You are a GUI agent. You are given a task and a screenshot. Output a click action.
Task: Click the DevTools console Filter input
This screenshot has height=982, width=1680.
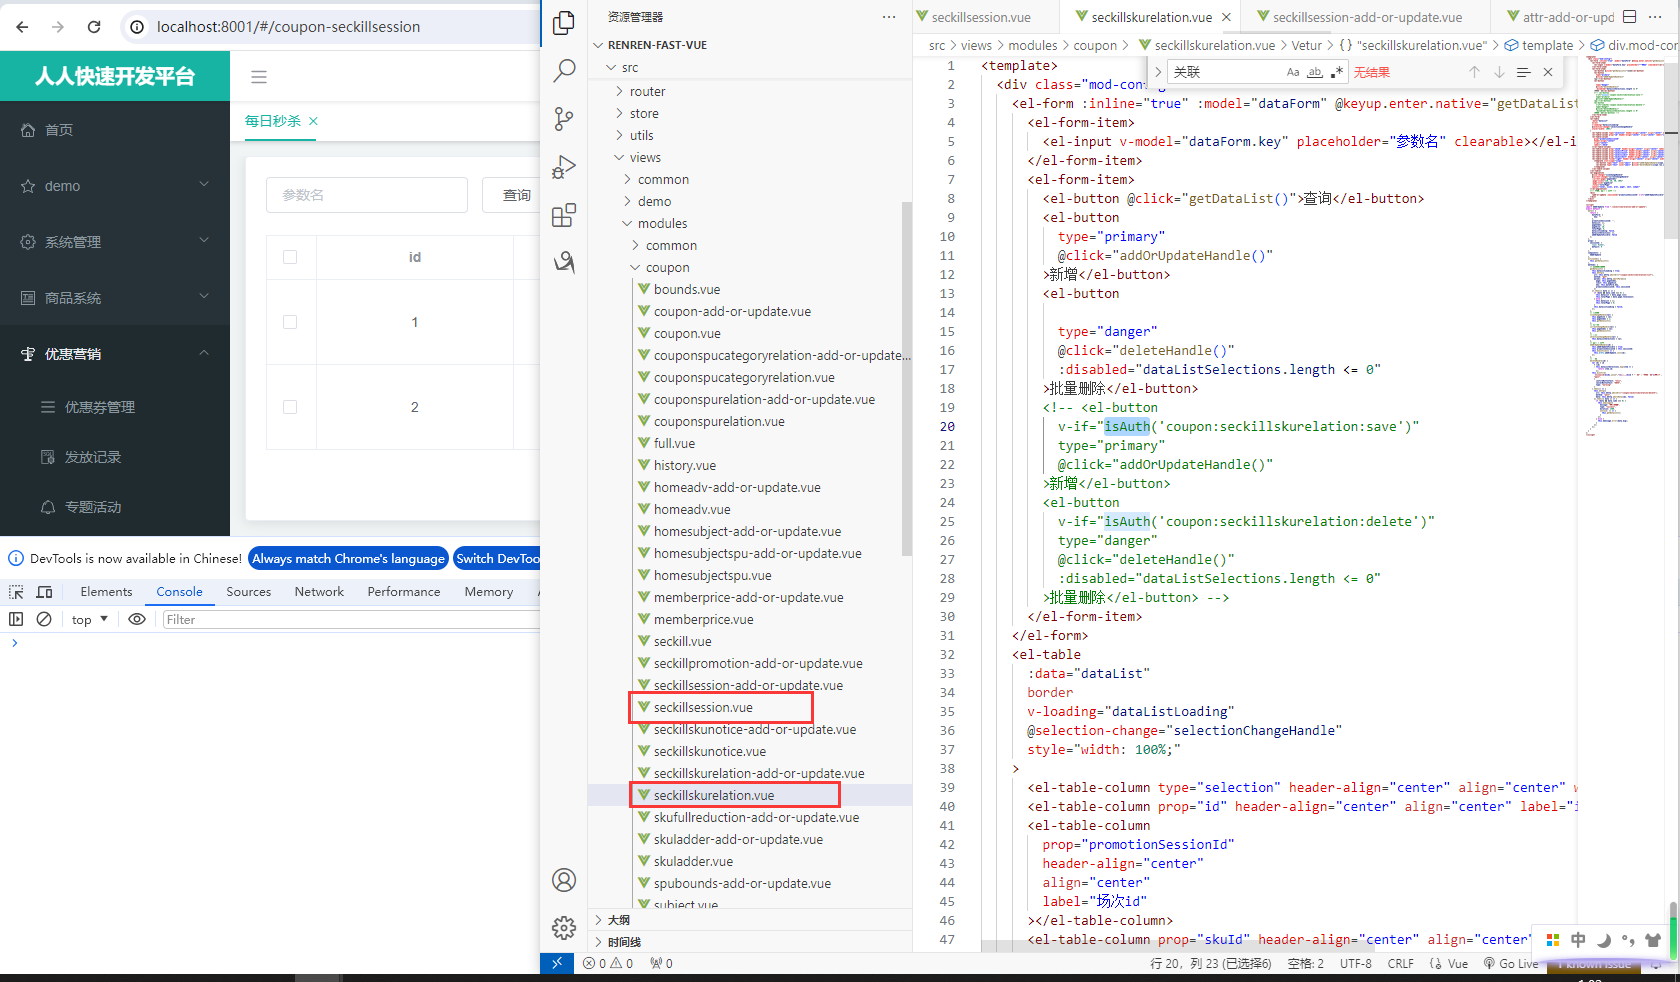(350, 620)
